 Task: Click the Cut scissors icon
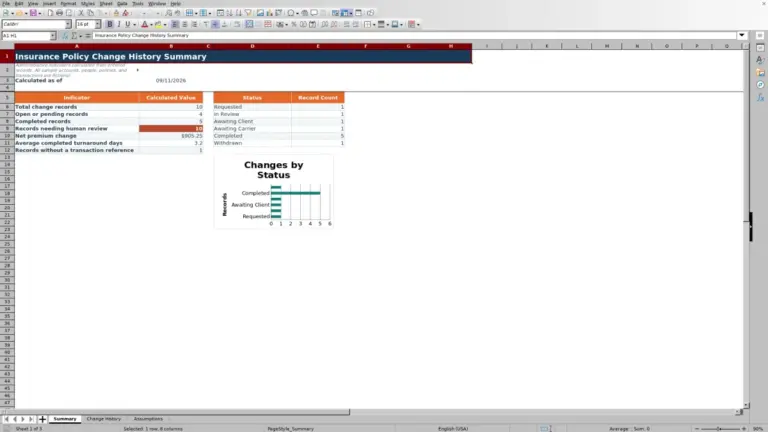(x=81, y=13)
